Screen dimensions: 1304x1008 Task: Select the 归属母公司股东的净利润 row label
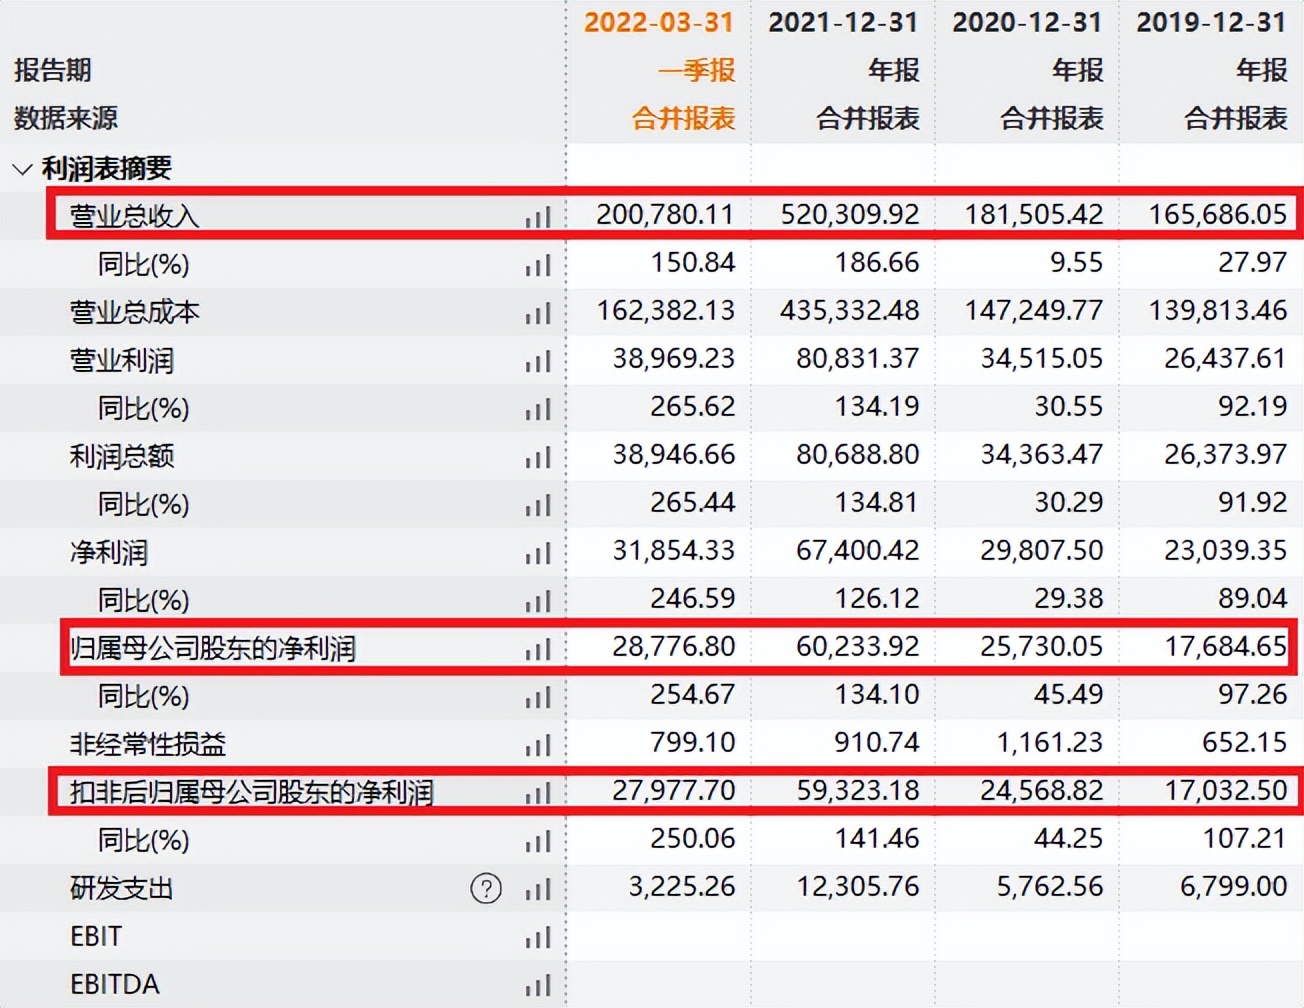click(212, 648)
